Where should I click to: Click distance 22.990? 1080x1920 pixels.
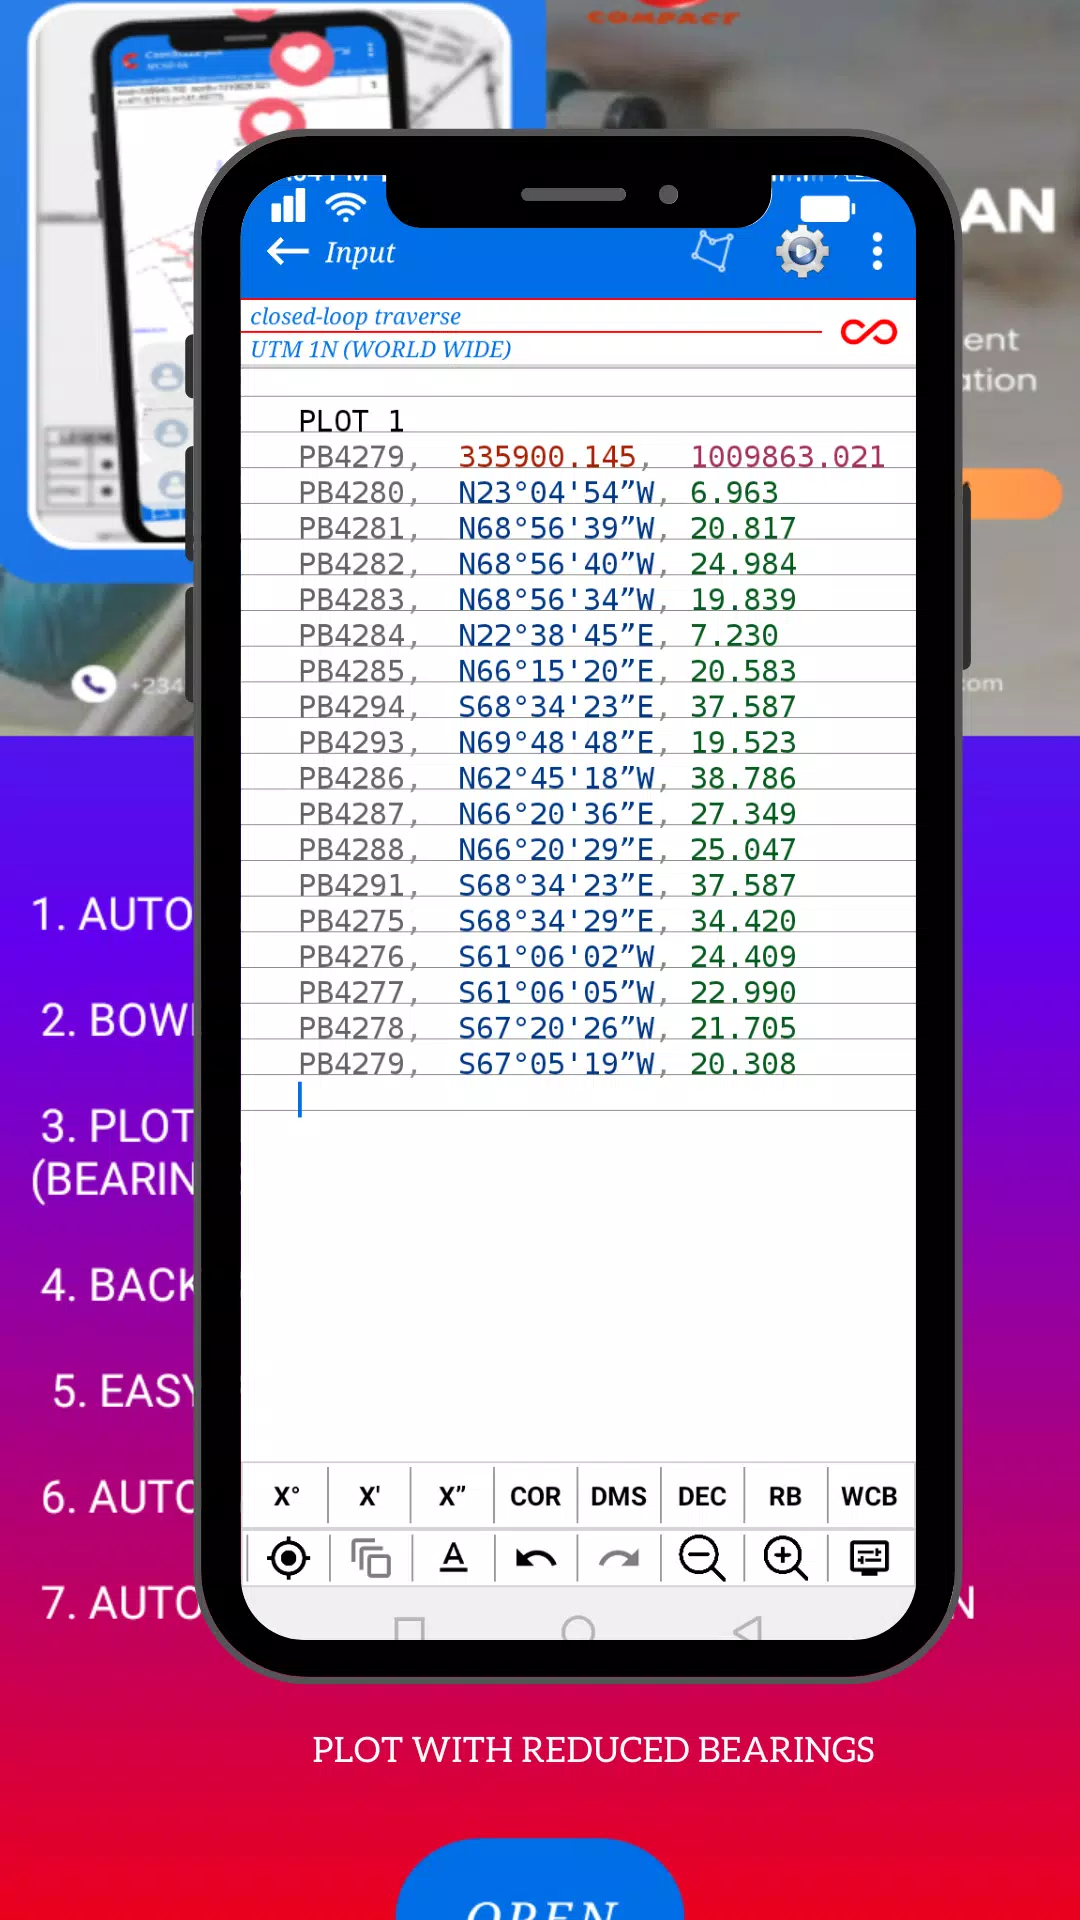pyautogui.click(x=743, y=993)
